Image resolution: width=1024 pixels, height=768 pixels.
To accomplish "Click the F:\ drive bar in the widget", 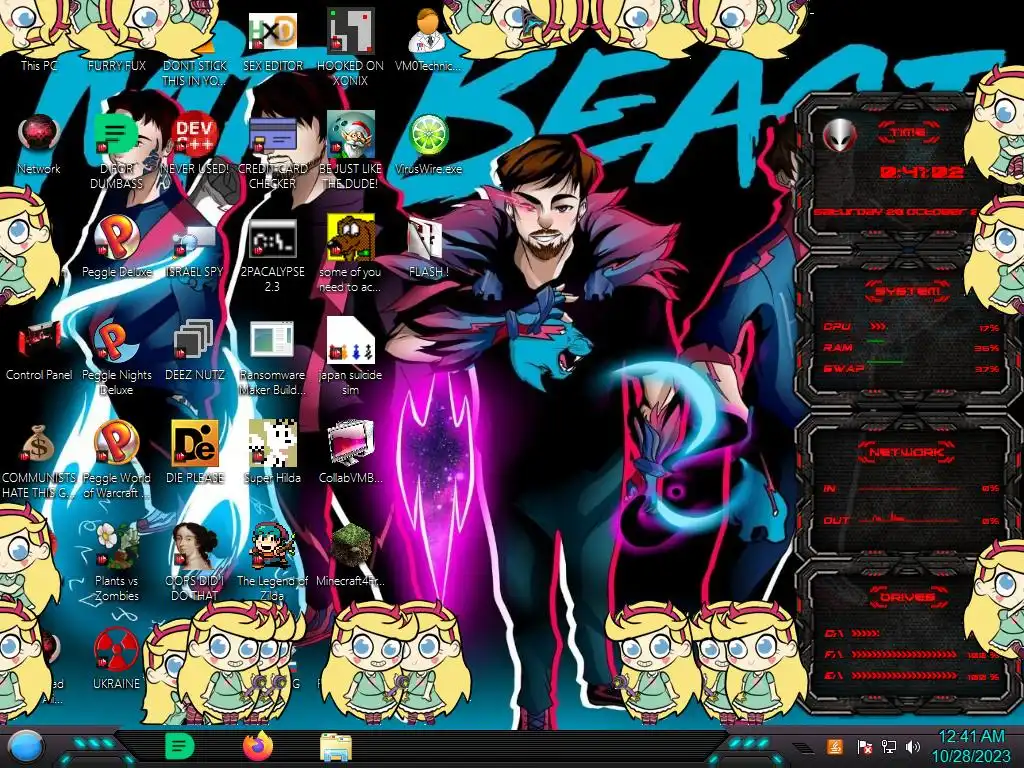I will coord(906,654).
